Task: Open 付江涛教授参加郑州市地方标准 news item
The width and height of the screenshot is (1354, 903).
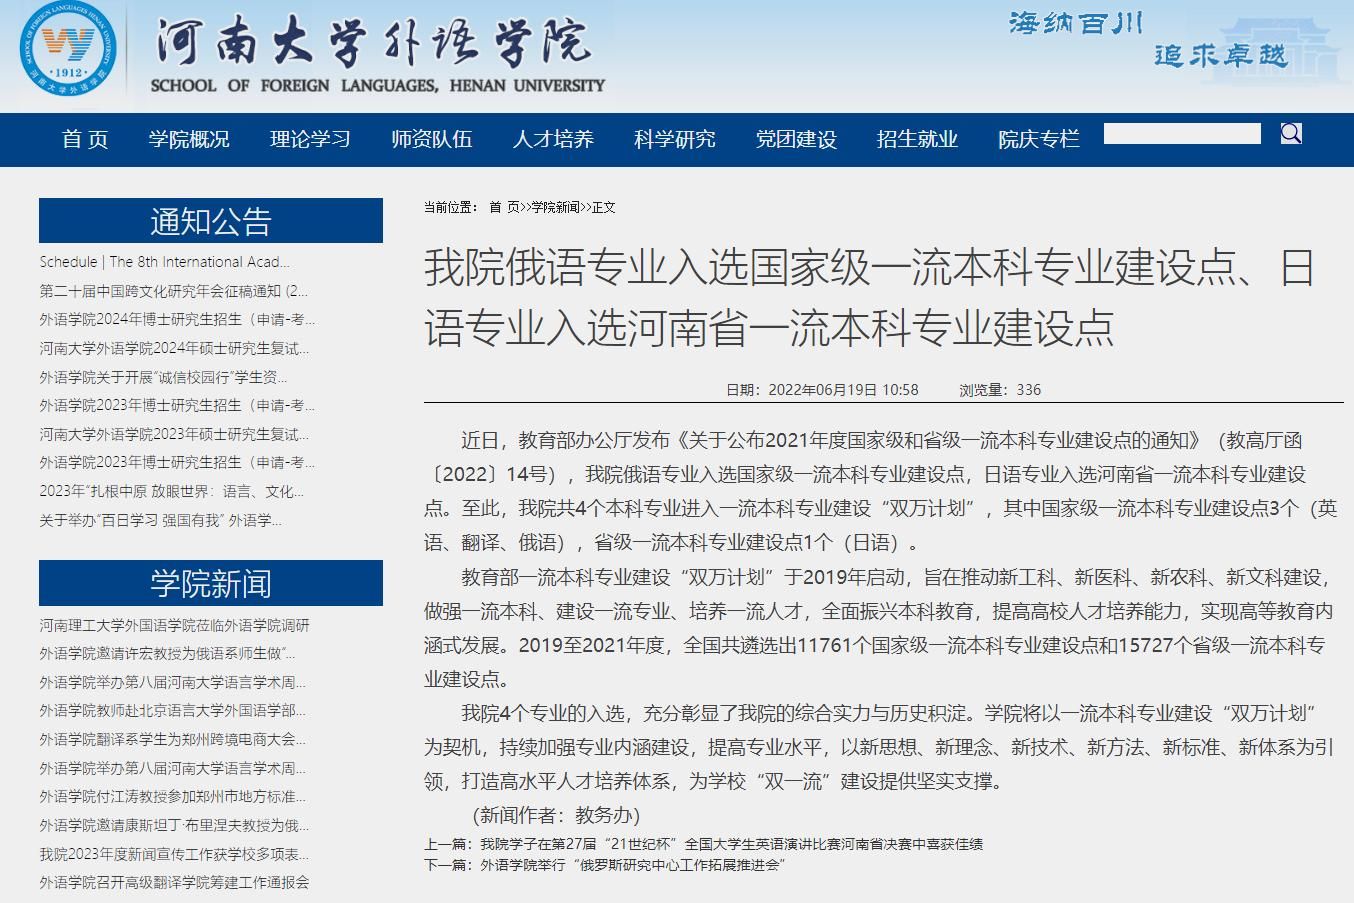Action: click(x=172, y=796)
